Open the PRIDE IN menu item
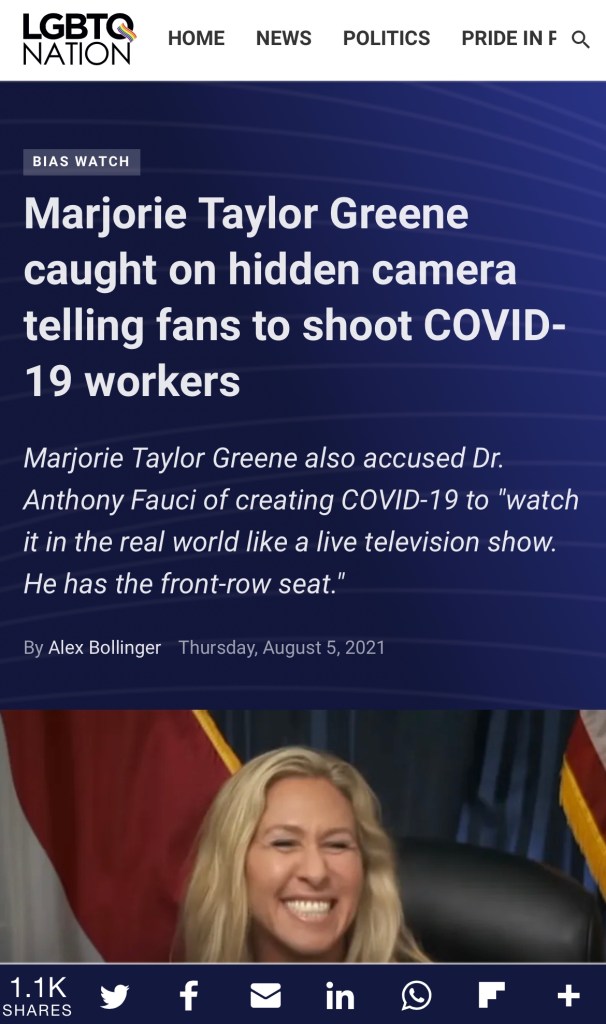This screenshot has width=606, height=1024. [x=509, y=39]
